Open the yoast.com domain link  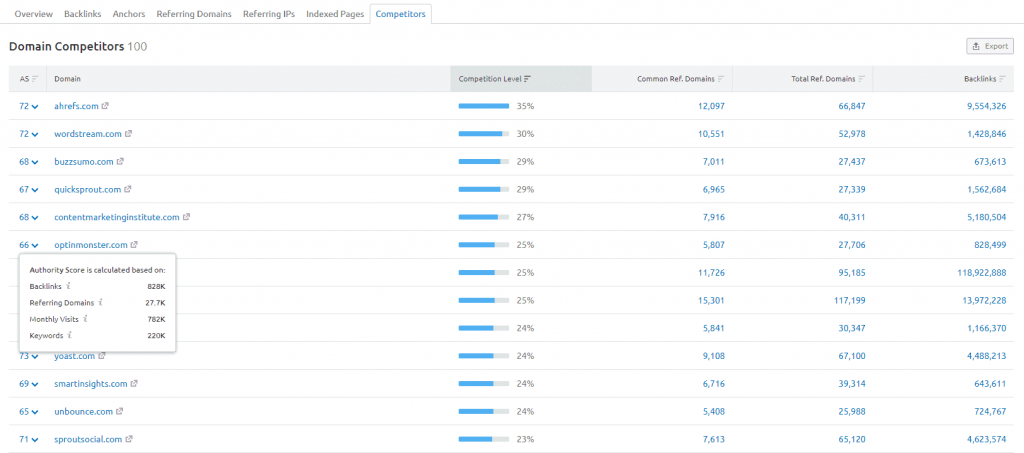(74, 356)
